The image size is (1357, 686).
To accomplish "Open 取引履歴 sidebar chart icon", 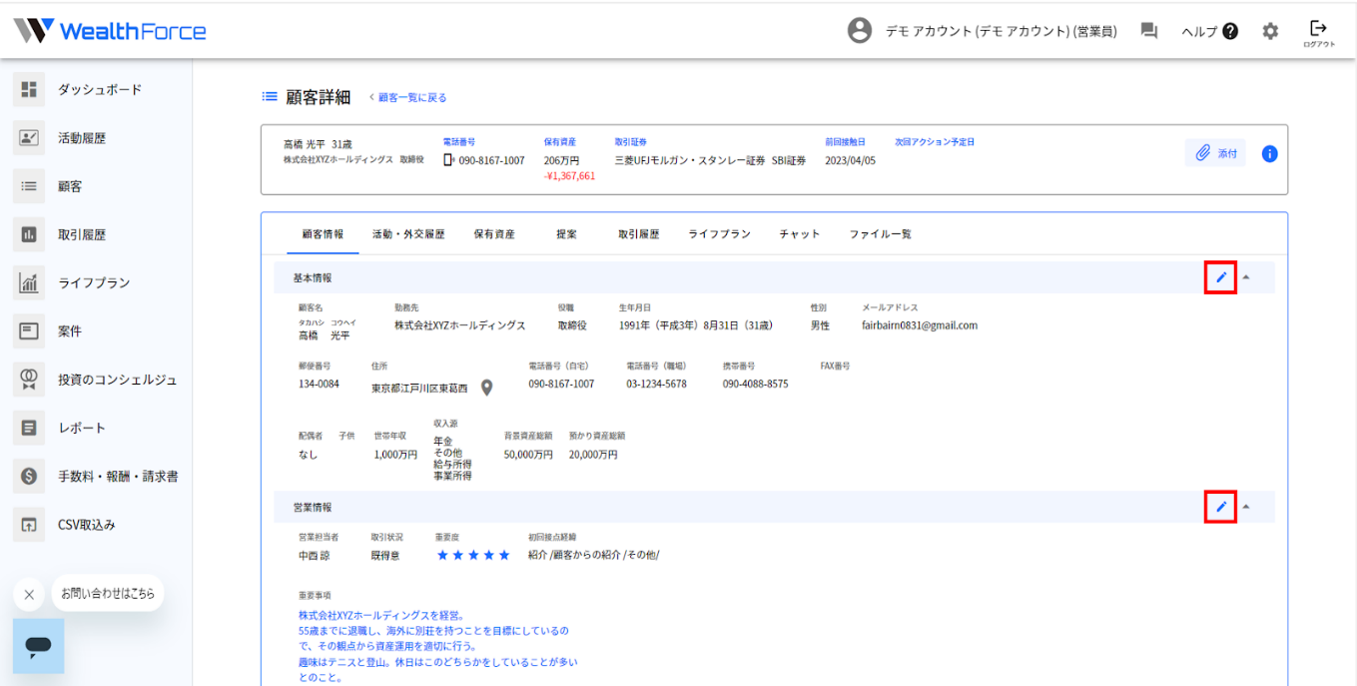I will point(29,235).
